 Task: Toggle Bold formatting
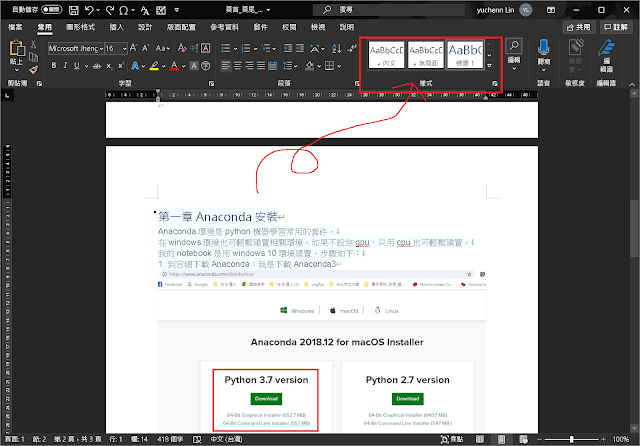[53, 66]
